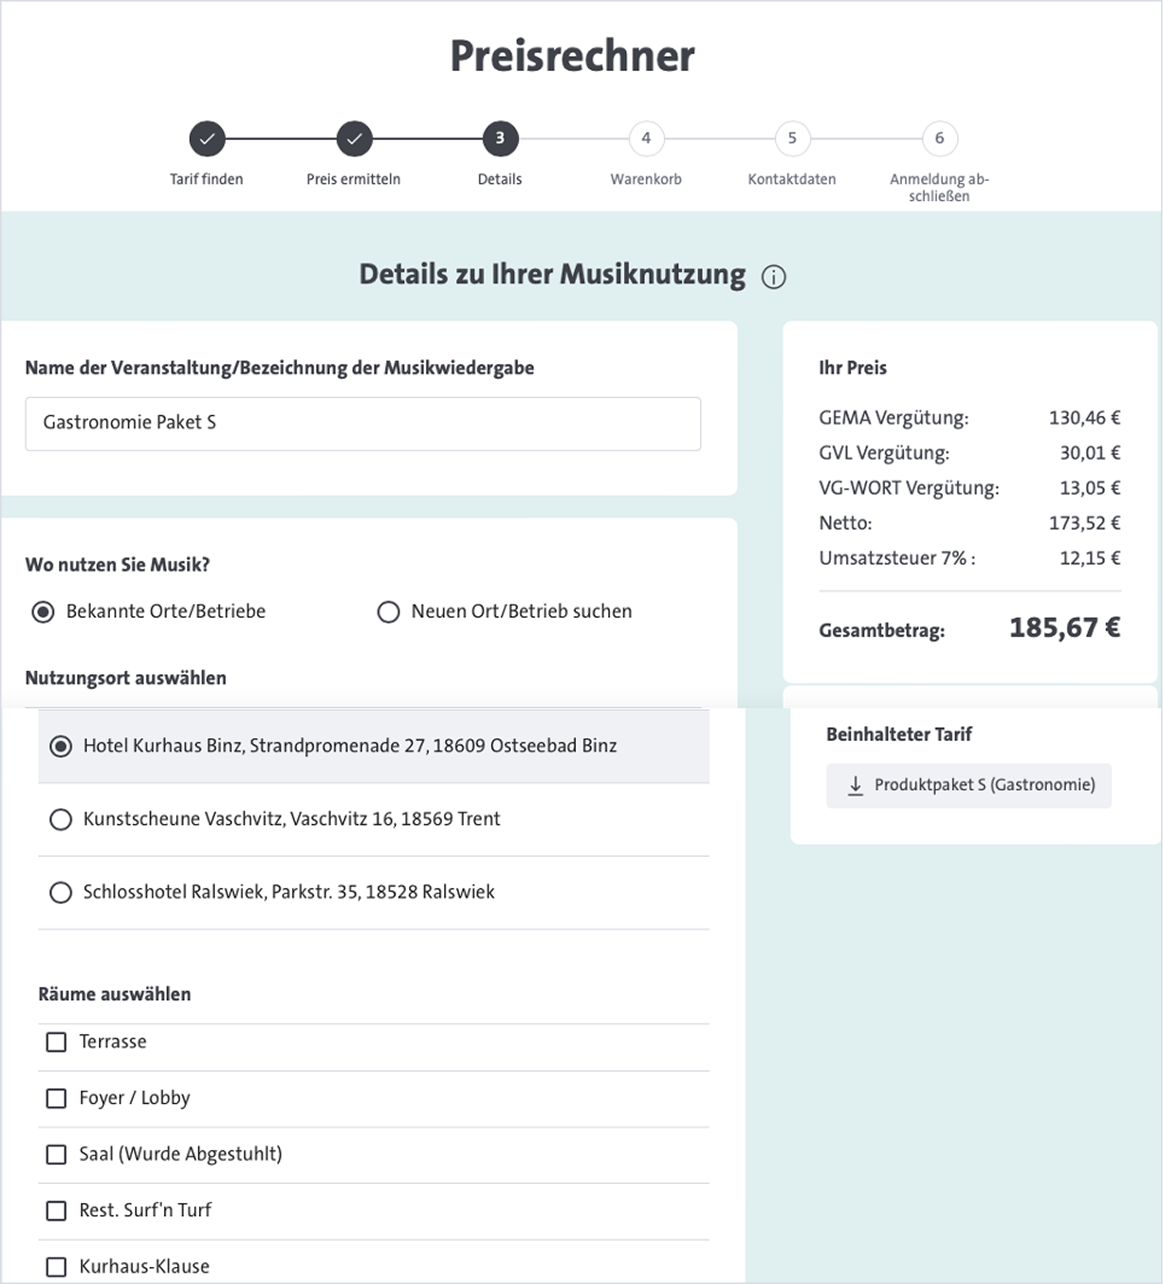Choose Schlosshotel Ralswiek location
Viewport: 1163px width, 1284px height.
click(x=60, y=892)
